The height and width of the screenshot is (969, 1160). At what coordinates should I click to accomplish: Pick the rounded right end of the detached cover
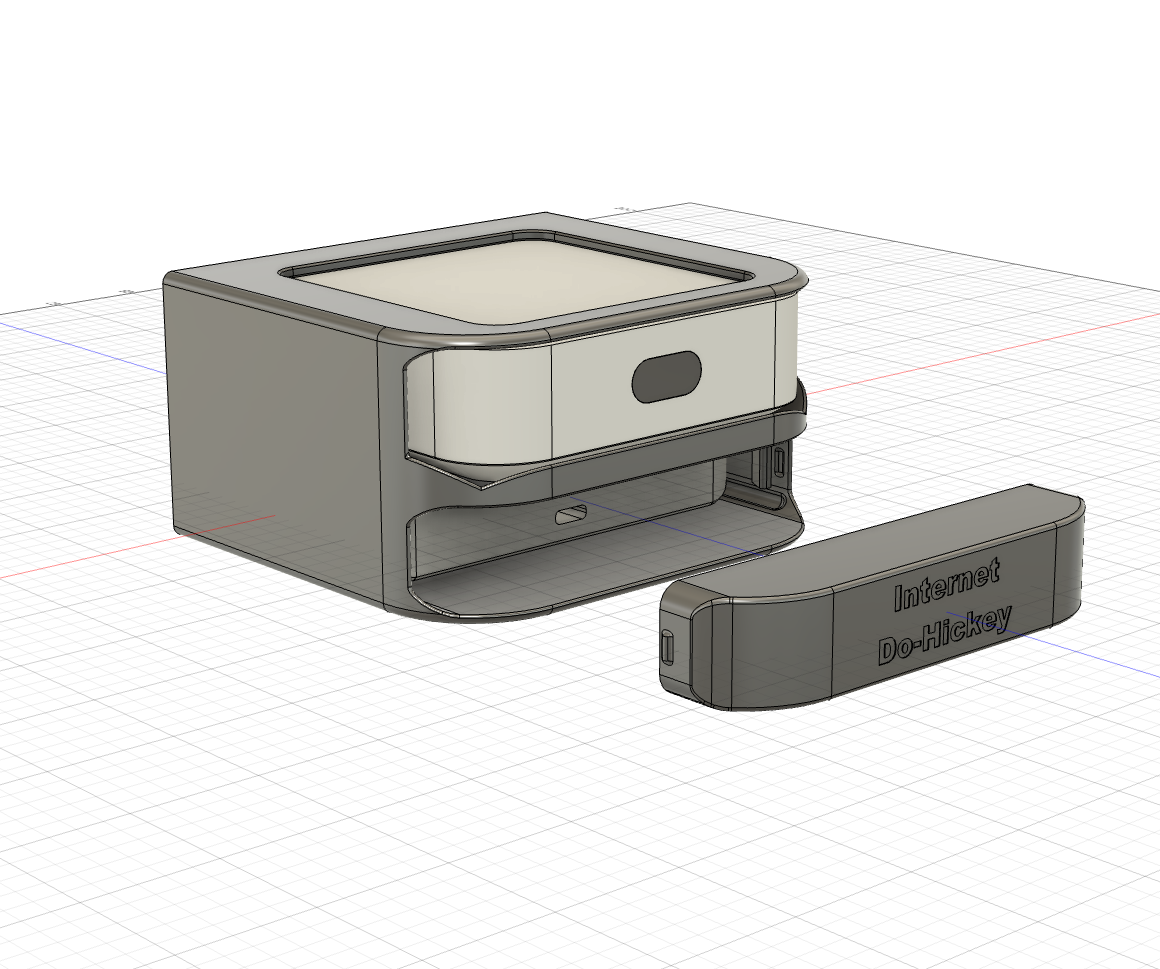1072,560
